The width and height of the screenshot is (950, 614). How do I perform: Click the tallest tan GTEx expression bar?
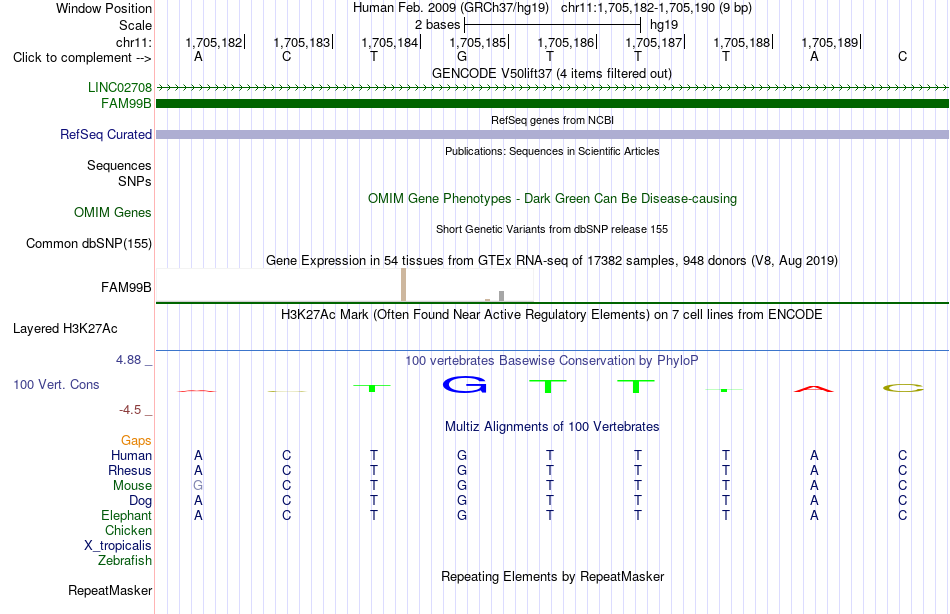pos(404,285)
